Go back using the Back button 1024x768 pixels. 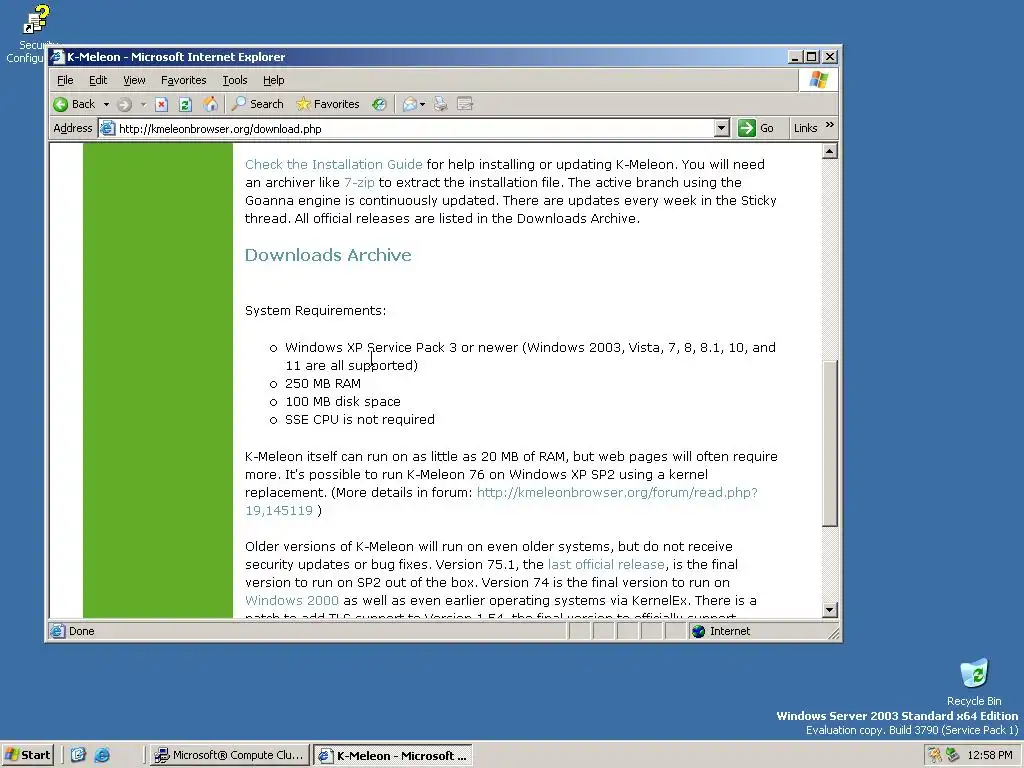(x=74, y=104)
